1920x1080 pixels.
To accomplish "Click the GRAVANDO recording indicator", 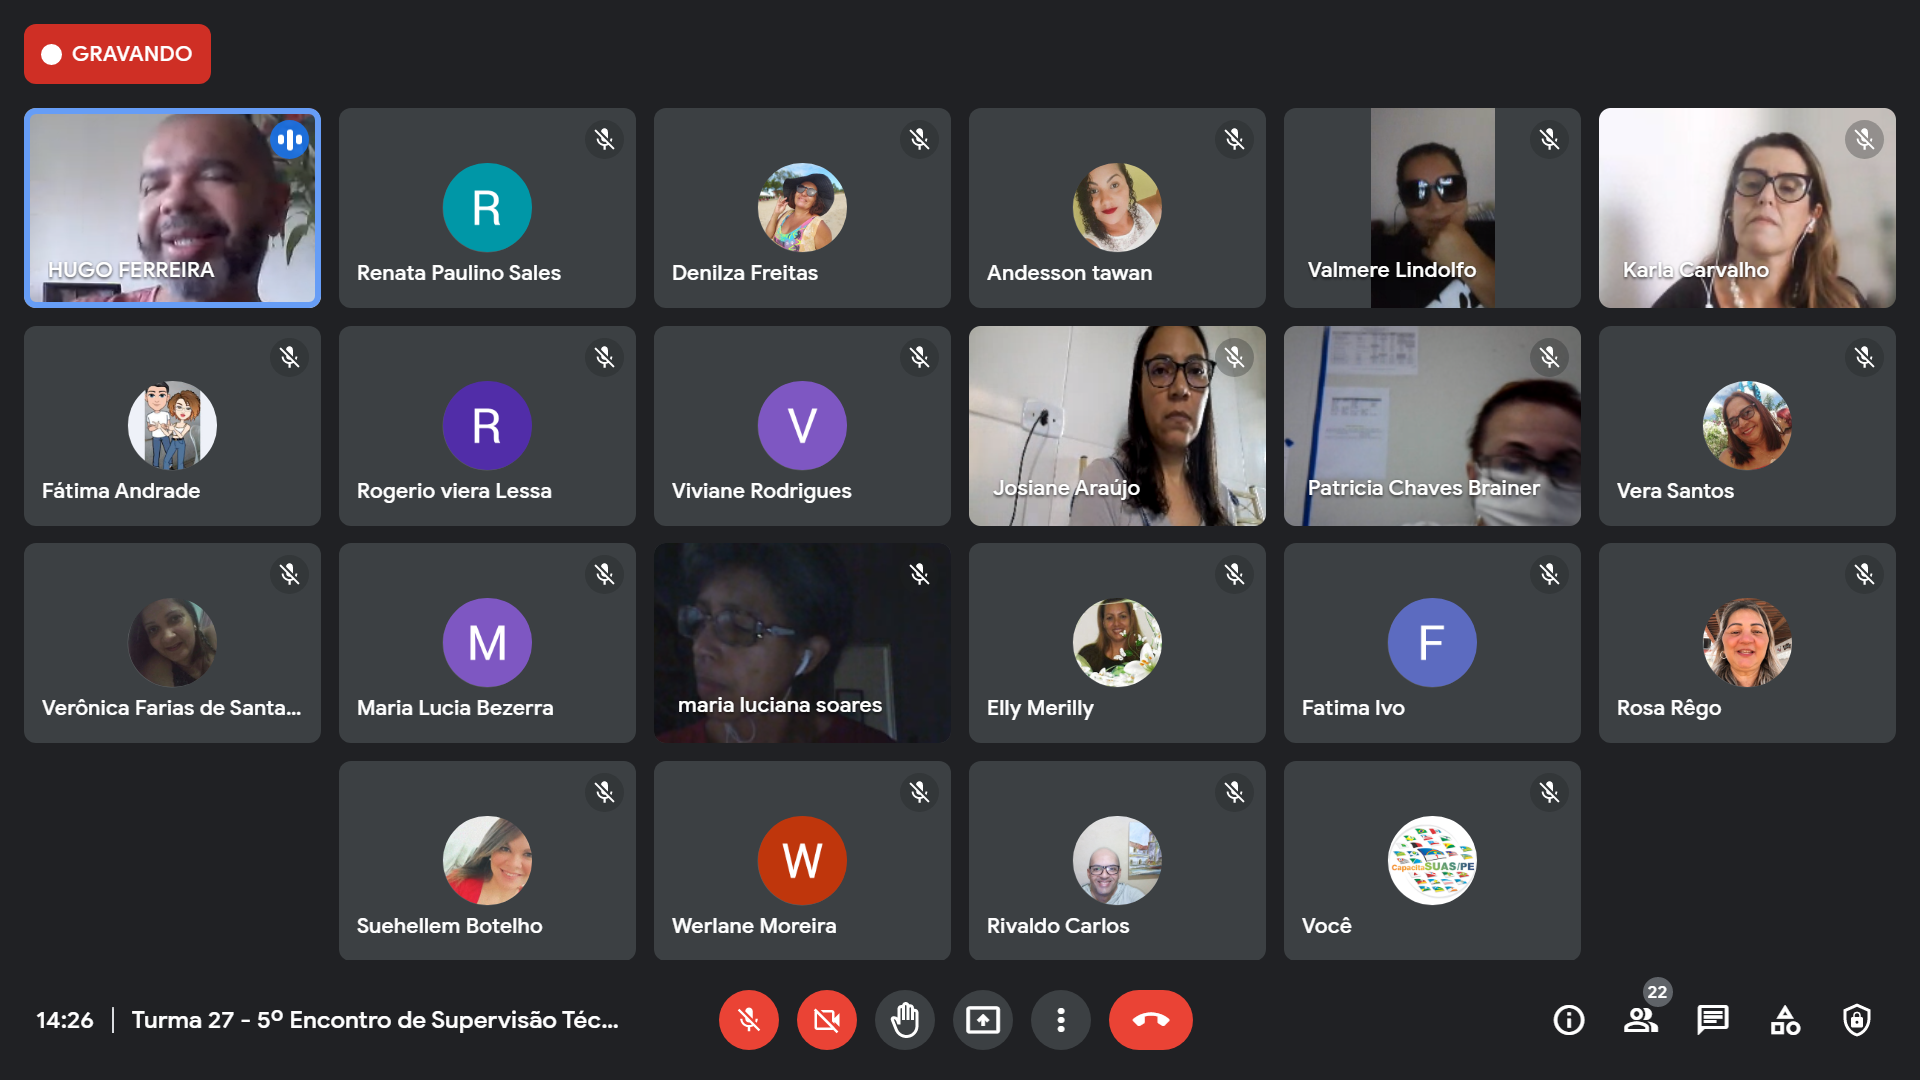I will click(117, 54).
